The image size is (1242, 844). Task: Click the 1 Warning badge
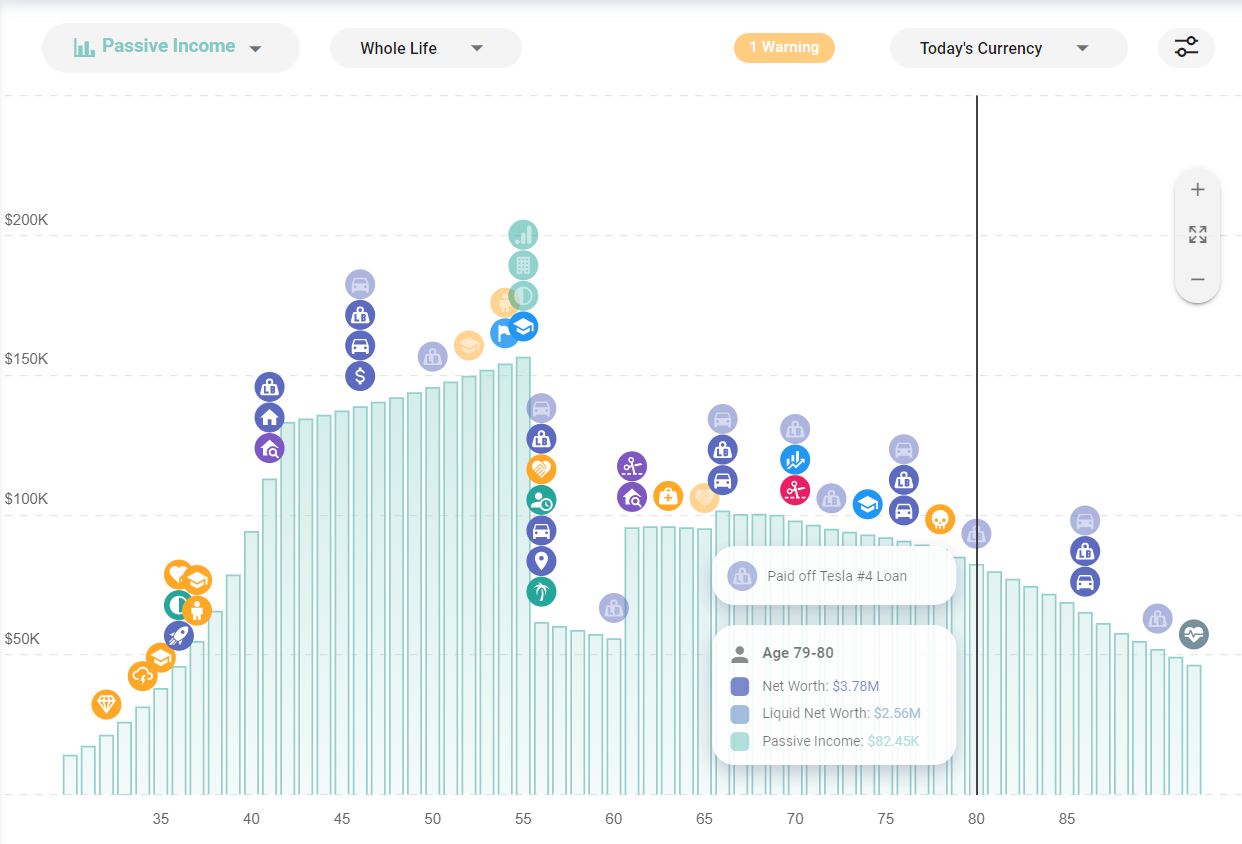(x=784, y=47)
